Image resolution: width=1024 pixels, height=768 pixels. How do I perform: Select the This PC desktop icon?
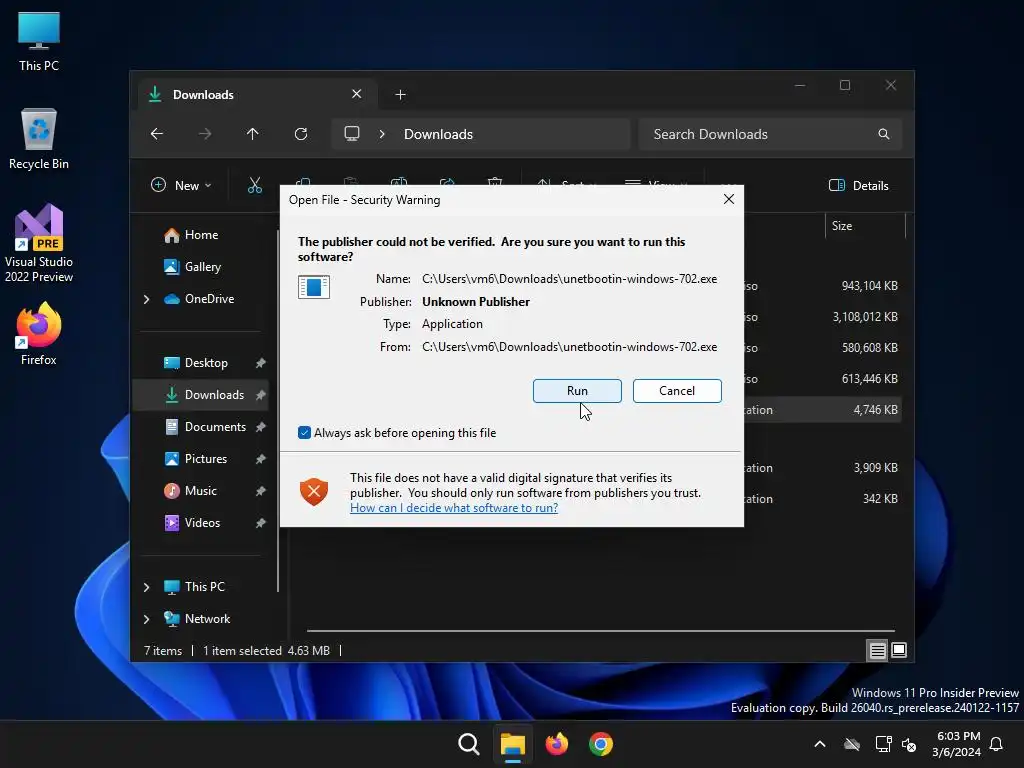(x=39, y=41)
